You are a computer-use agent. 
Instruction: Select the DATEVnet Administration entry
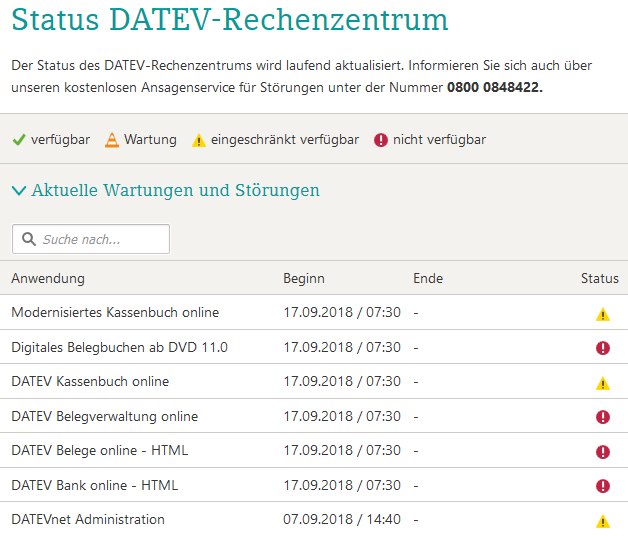(x=88, y=520)
